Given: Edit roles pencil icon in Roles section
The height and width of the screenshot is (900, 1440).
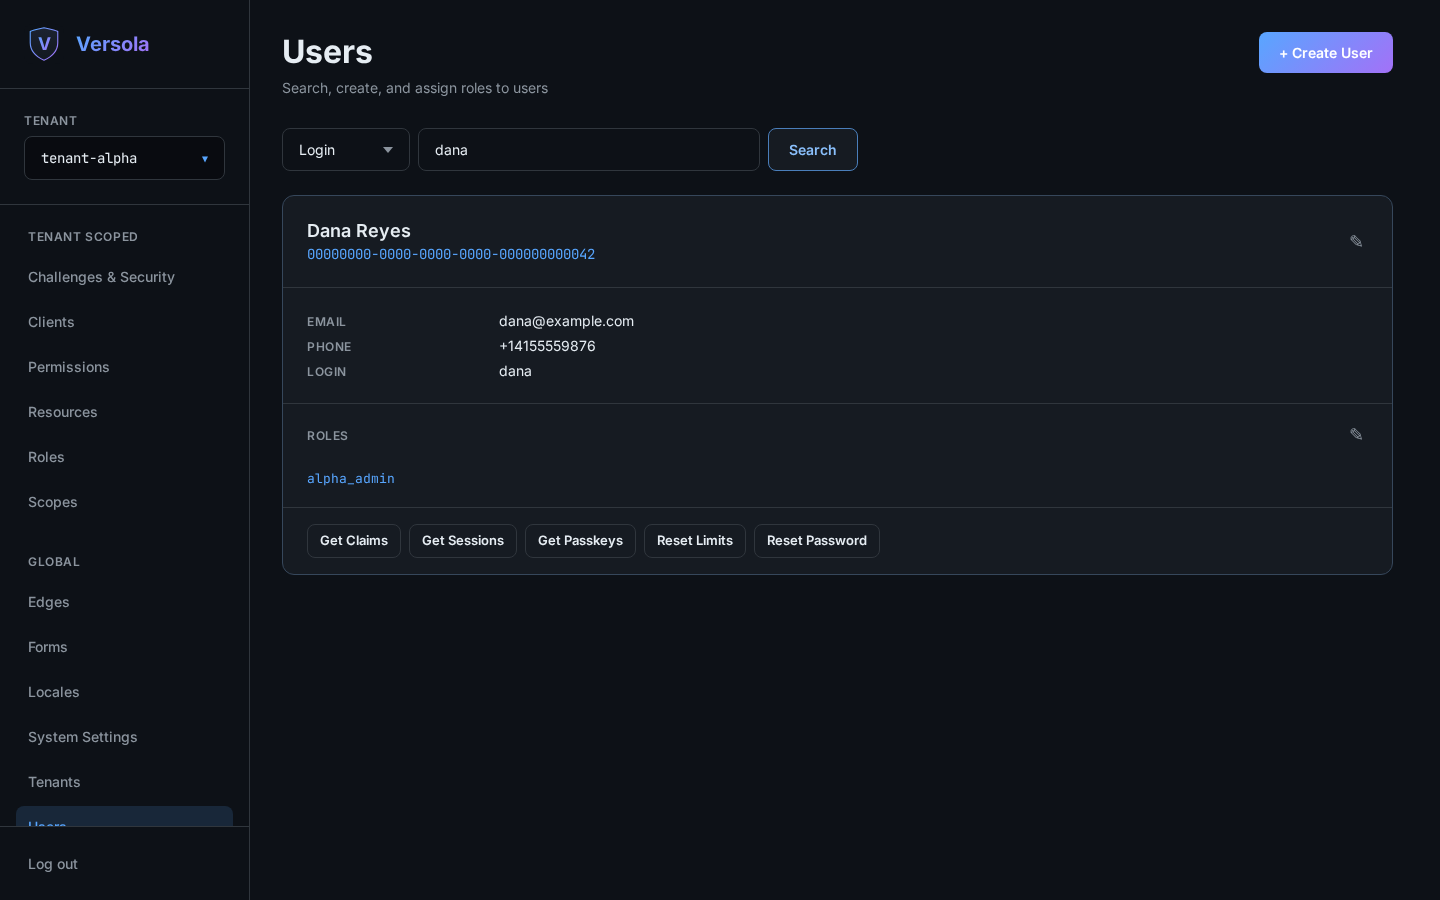Looking at the screenshot, I should point(1356,434).
